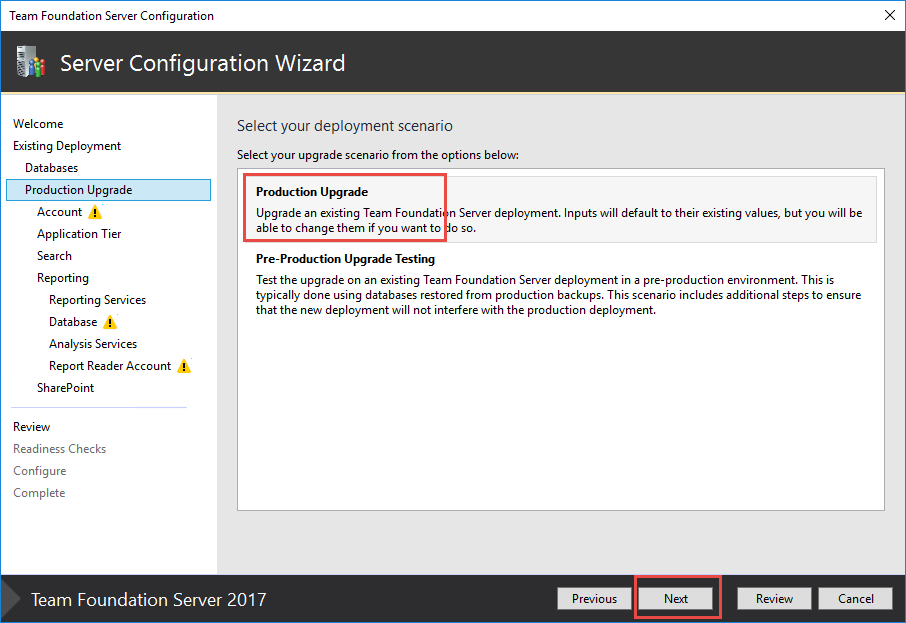Cancel the configuration wizard
This screenshot has width=906, height=623.
click(855, 599)
